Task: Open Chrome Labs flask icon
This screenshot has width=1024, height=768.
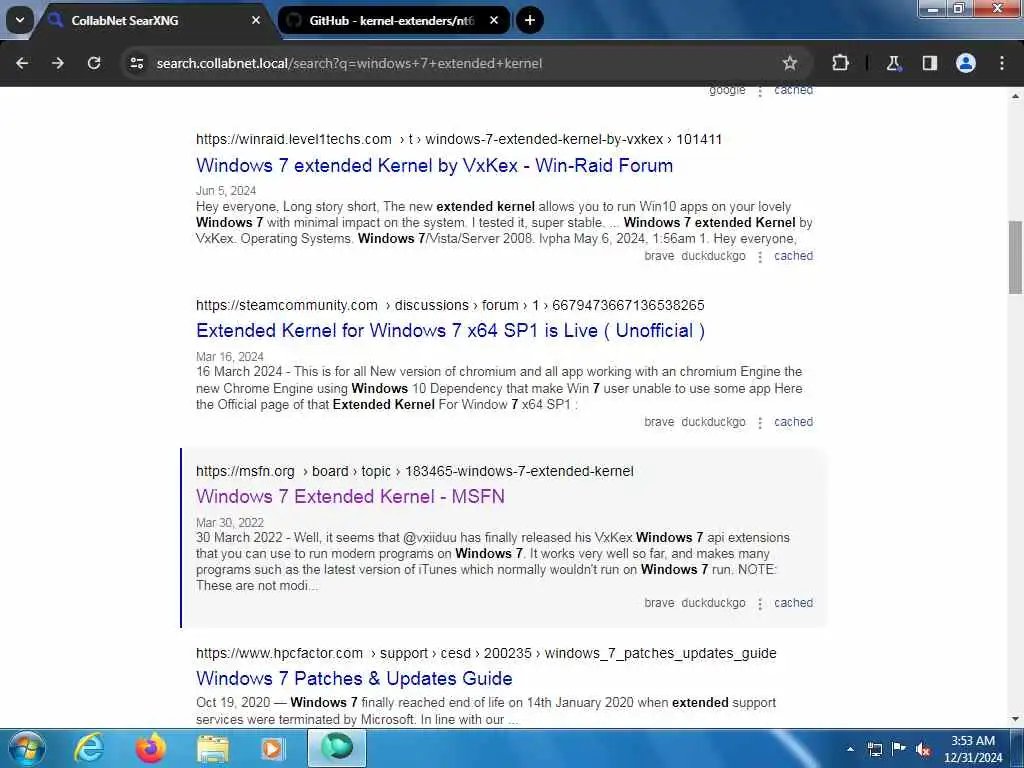Action: (893, 63)
